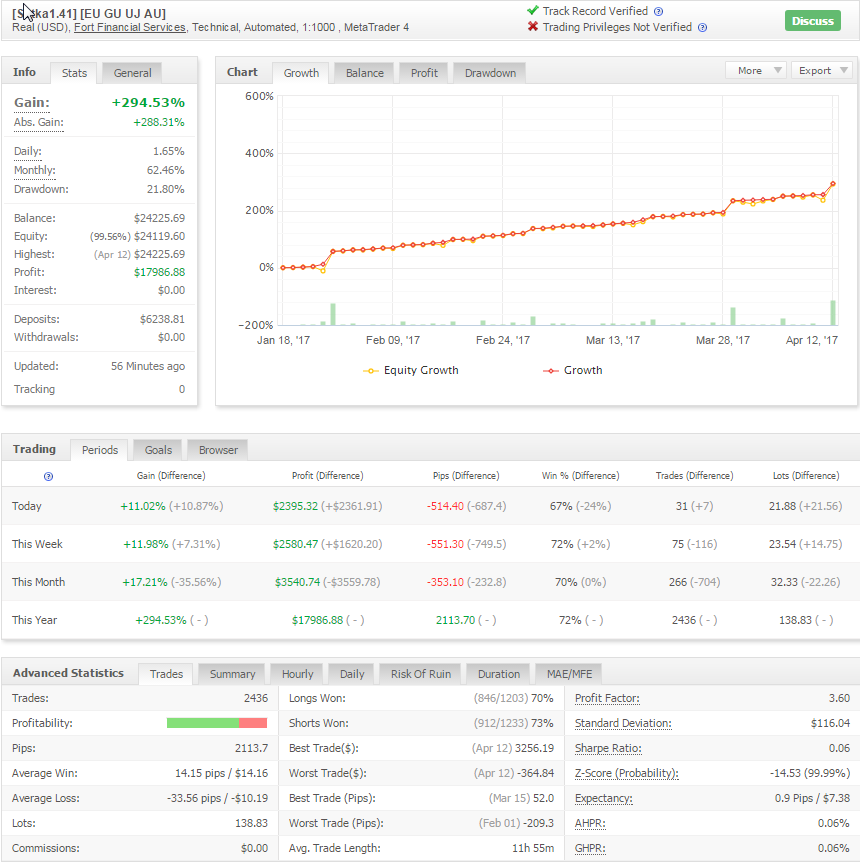Toggle the Equity Growth legend series
Viewport: 860px width, 862px height.
[x=411, y=371]
